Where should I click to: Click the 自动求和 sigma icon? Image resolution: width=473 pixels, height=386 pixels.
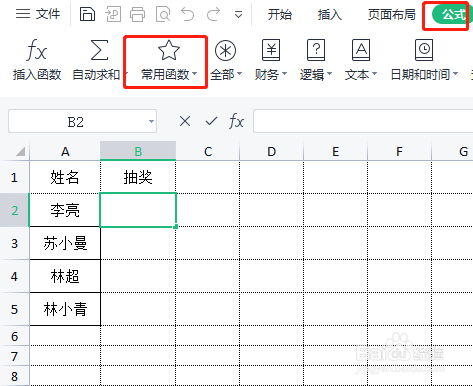[99, 50]
